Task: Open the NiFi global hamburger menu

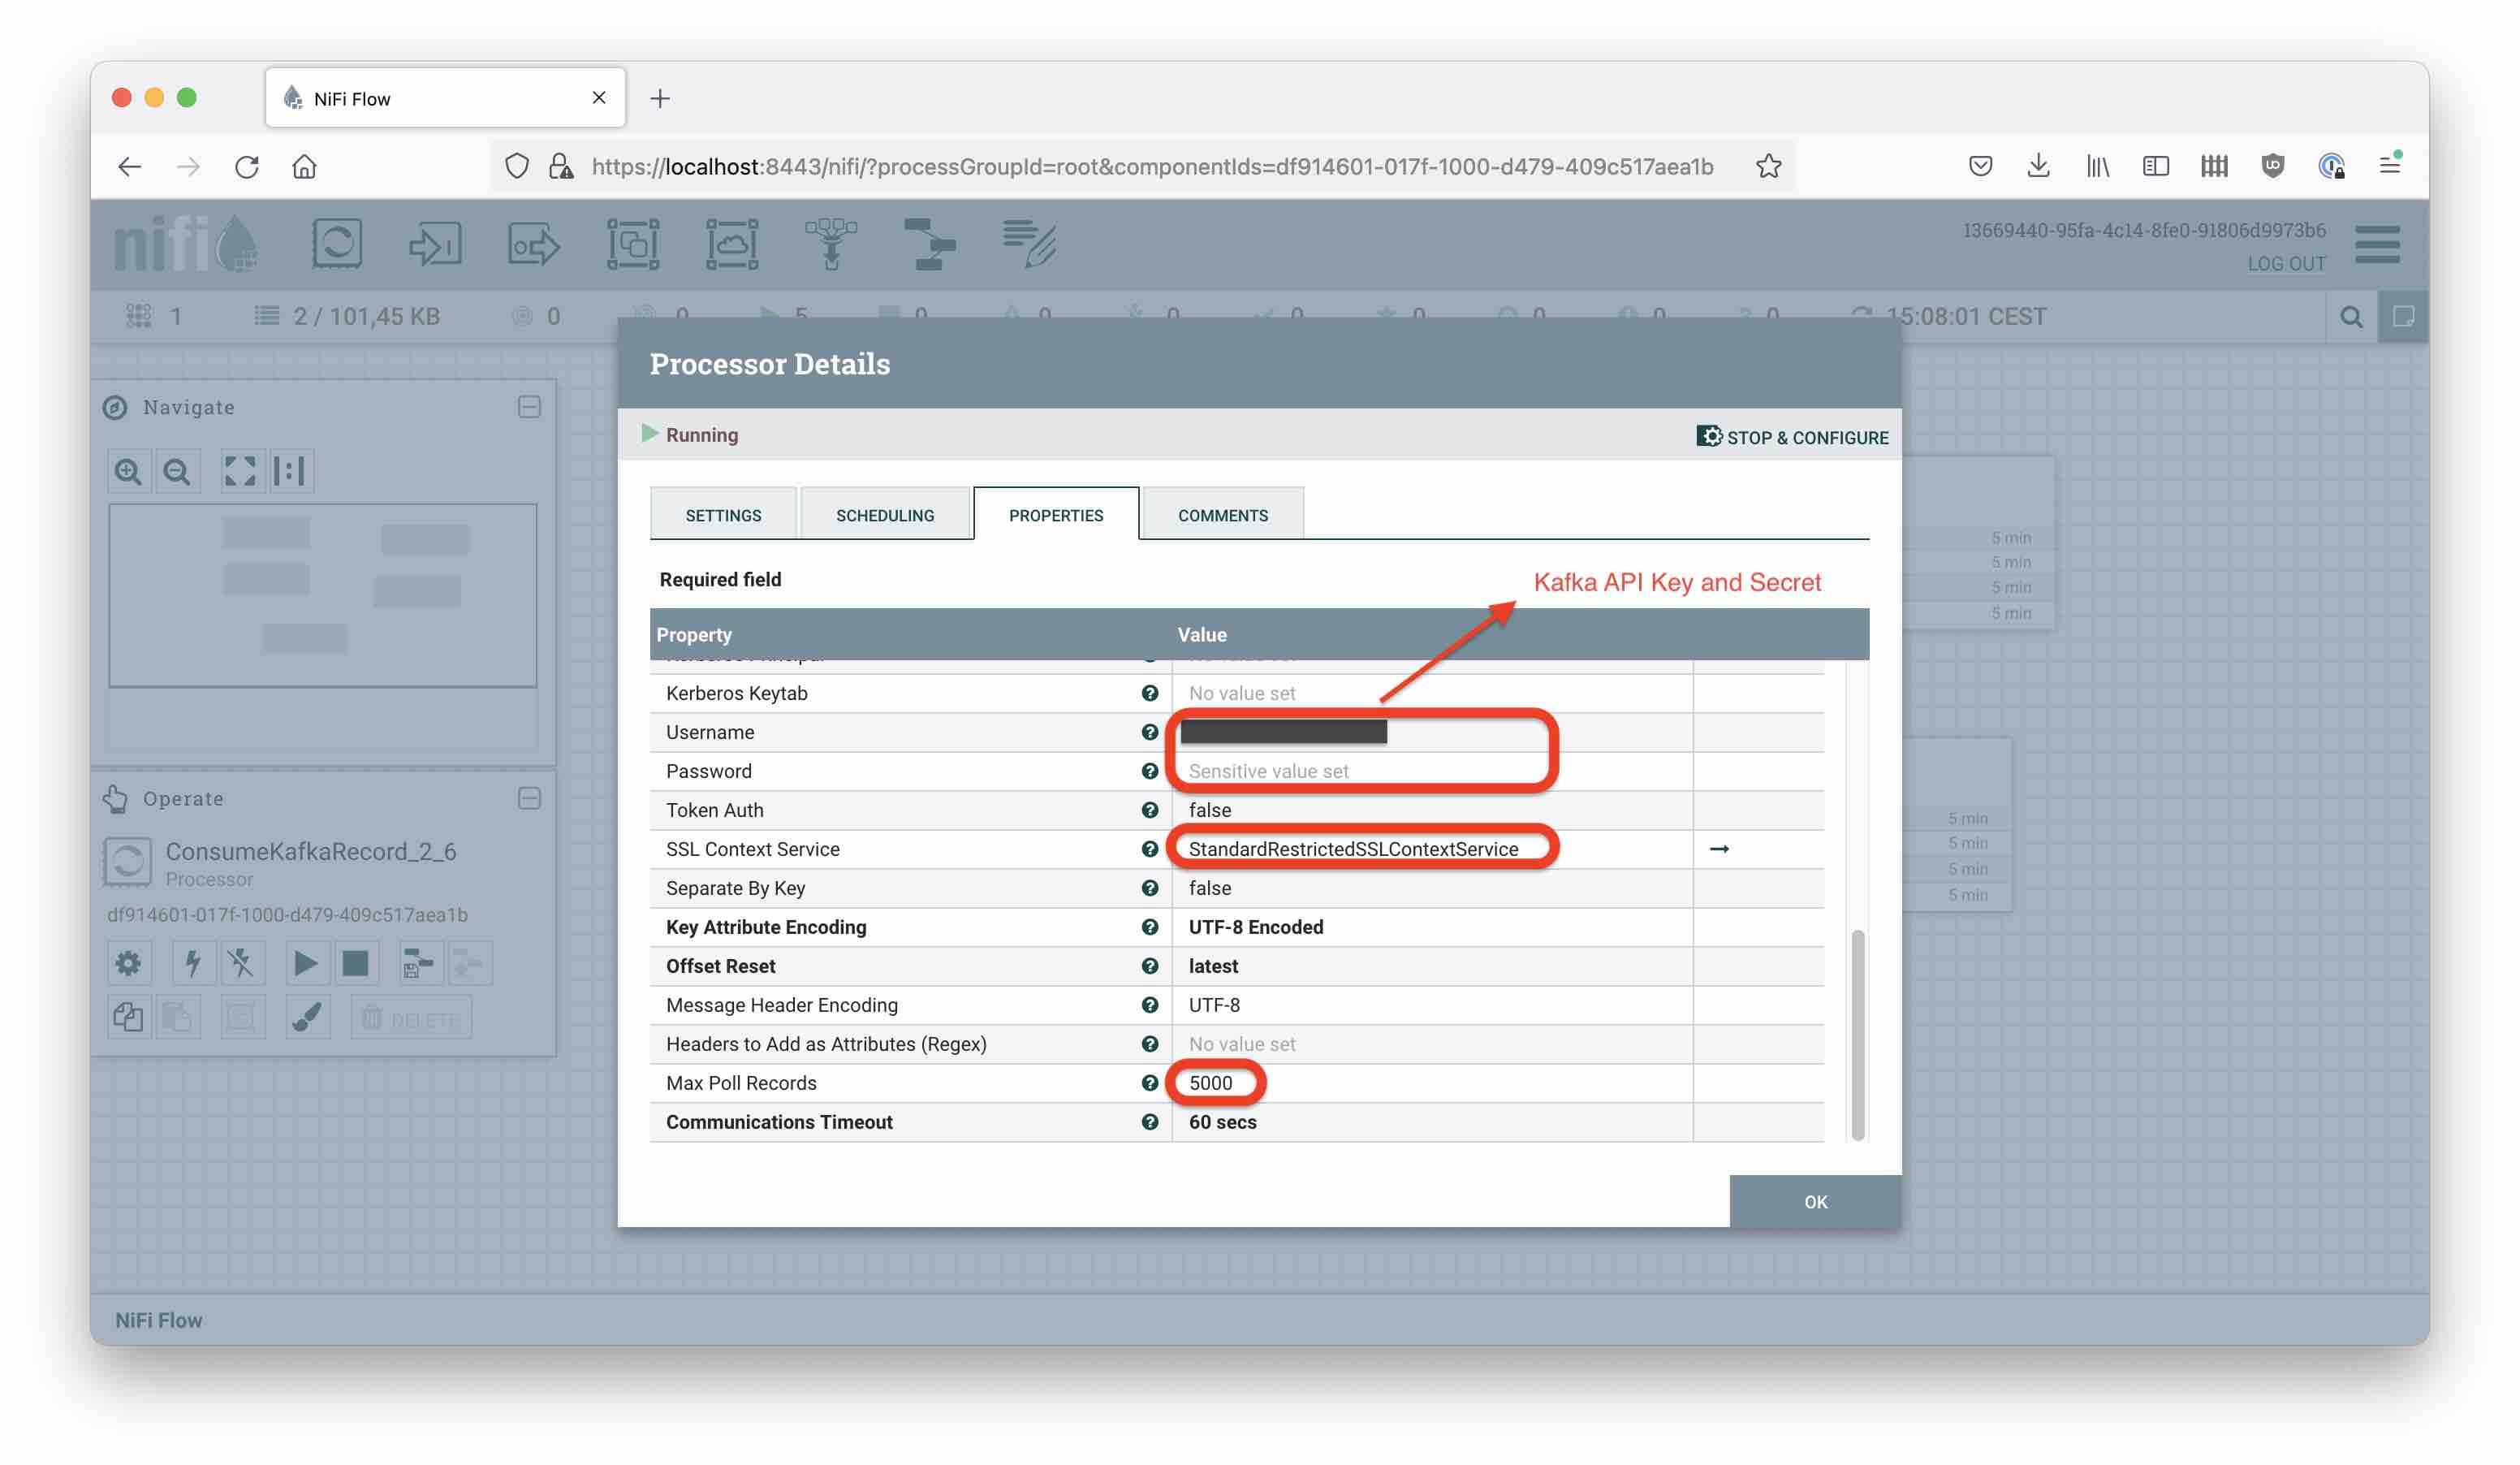Action: tap(2376, 244)
